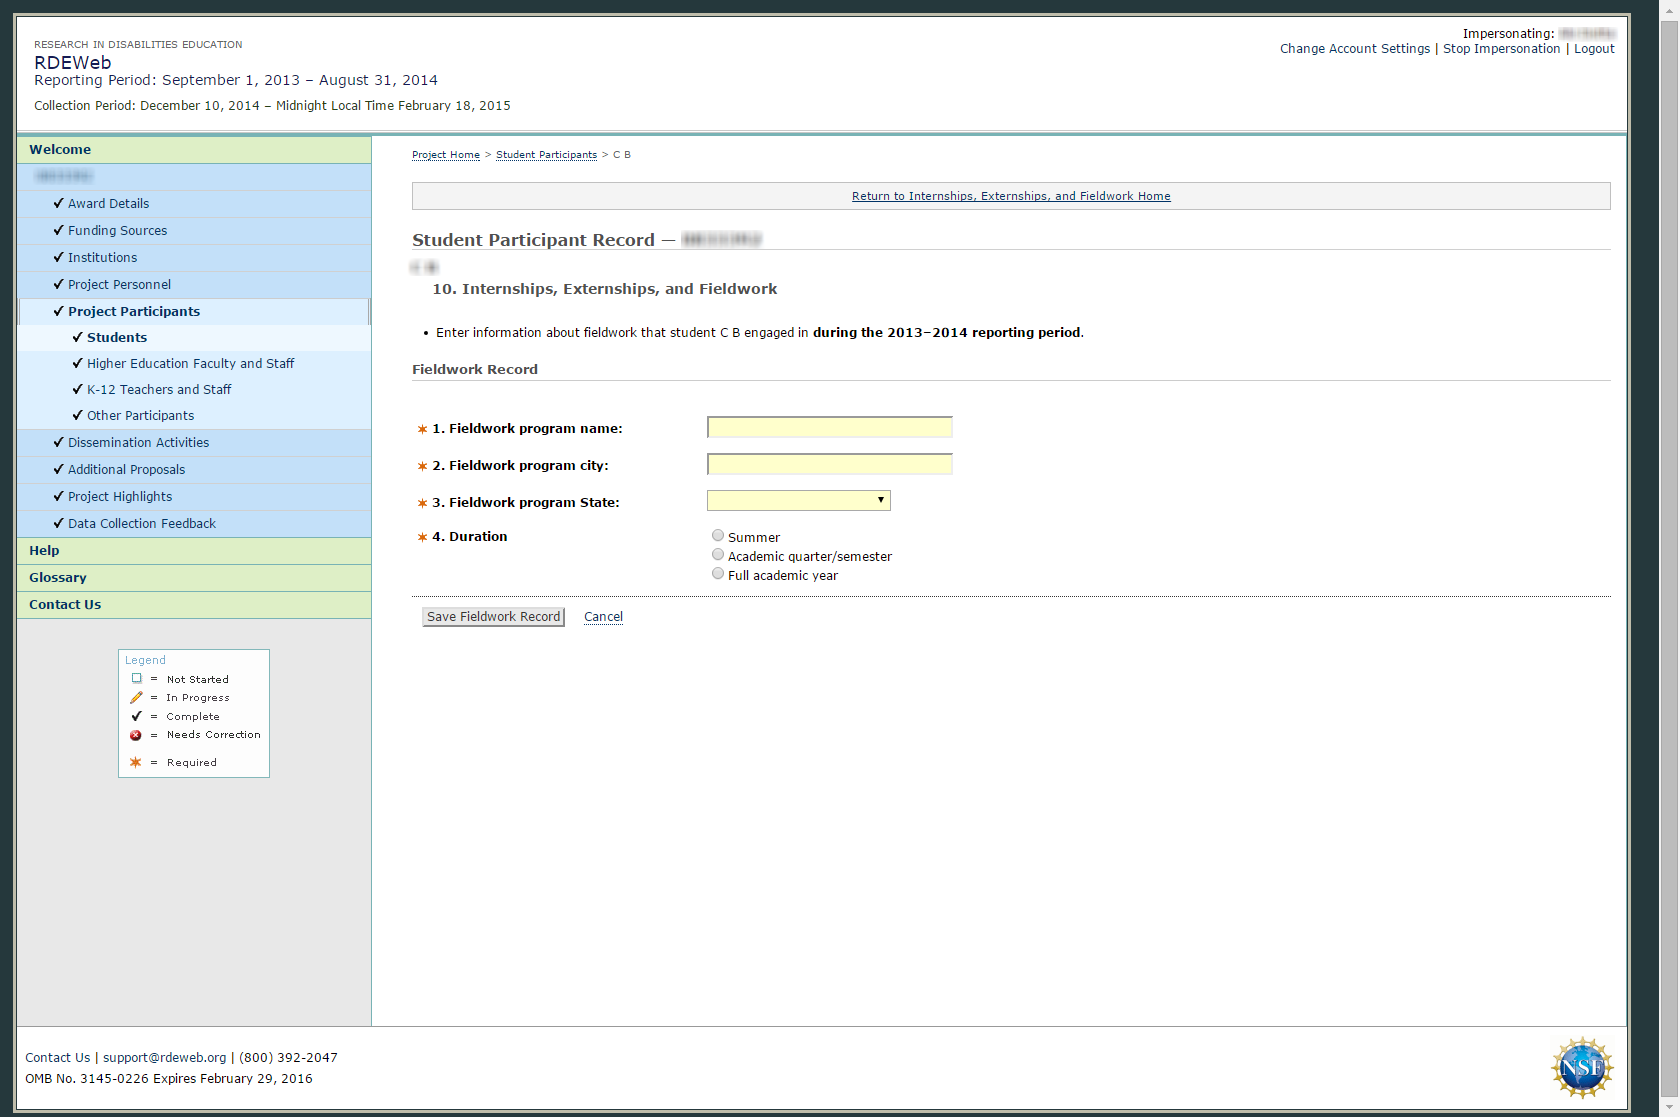Click the checkmark icon next to Funding Sources
The image size is (1680, 1117).
tap(58, 230)
